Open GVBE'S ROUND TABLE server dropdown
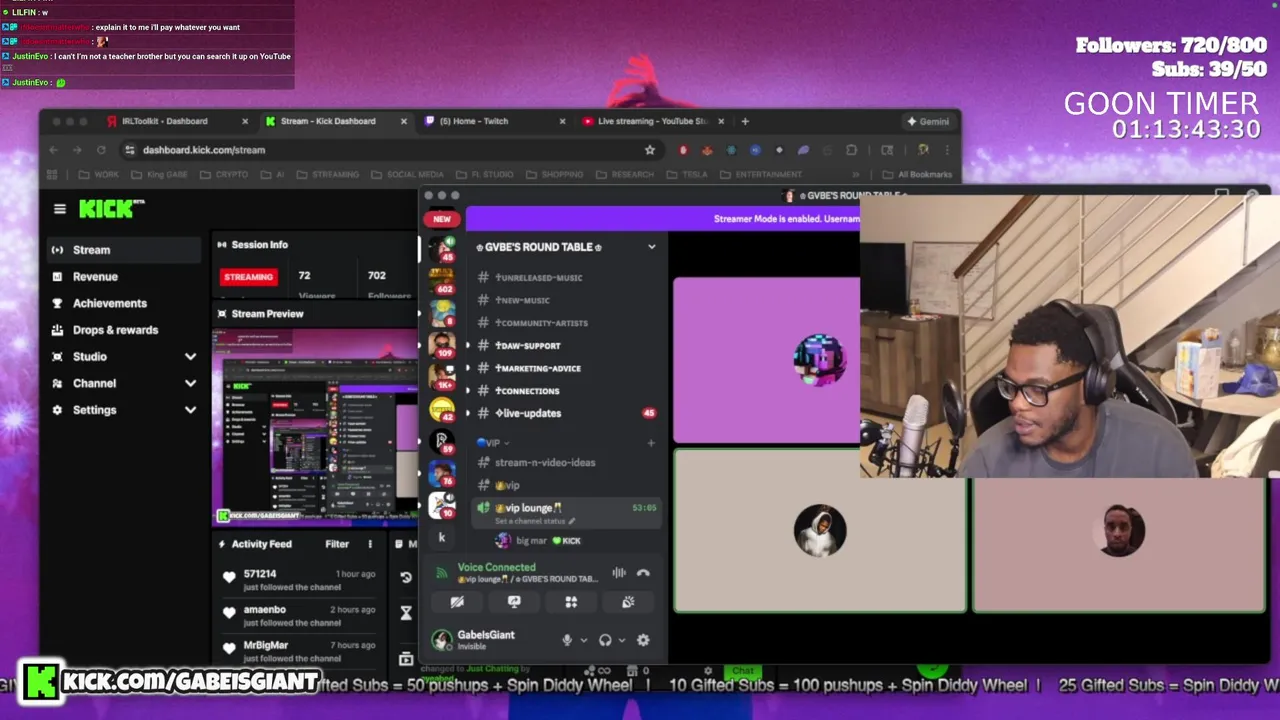This screenshot has width=1280, height=720. pyautogui.click(x=652, y=247)
